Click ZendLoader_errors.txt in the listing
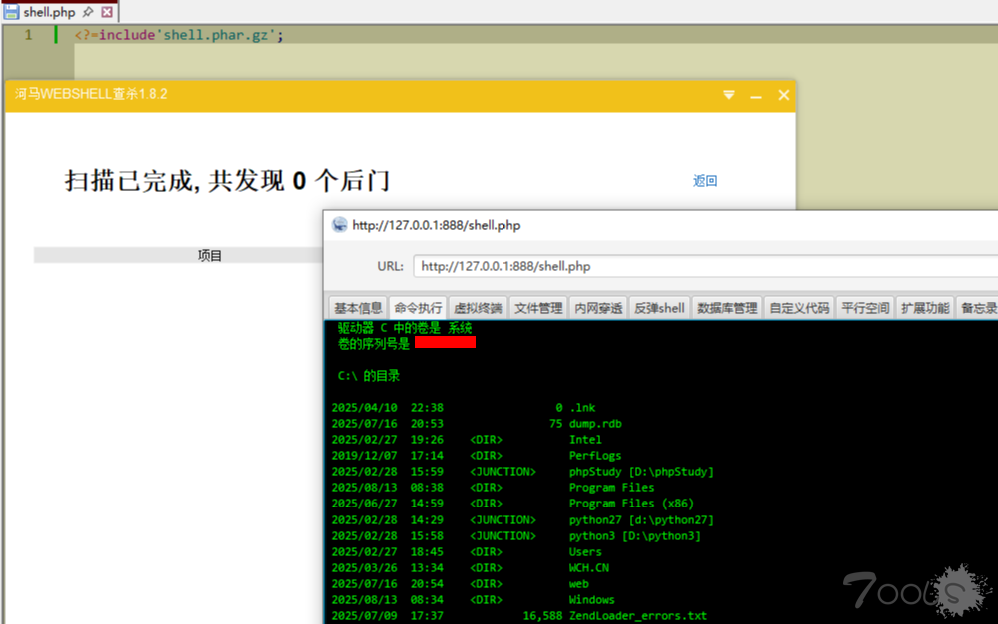This screenshot has width=998, height=624. (638, 616)
